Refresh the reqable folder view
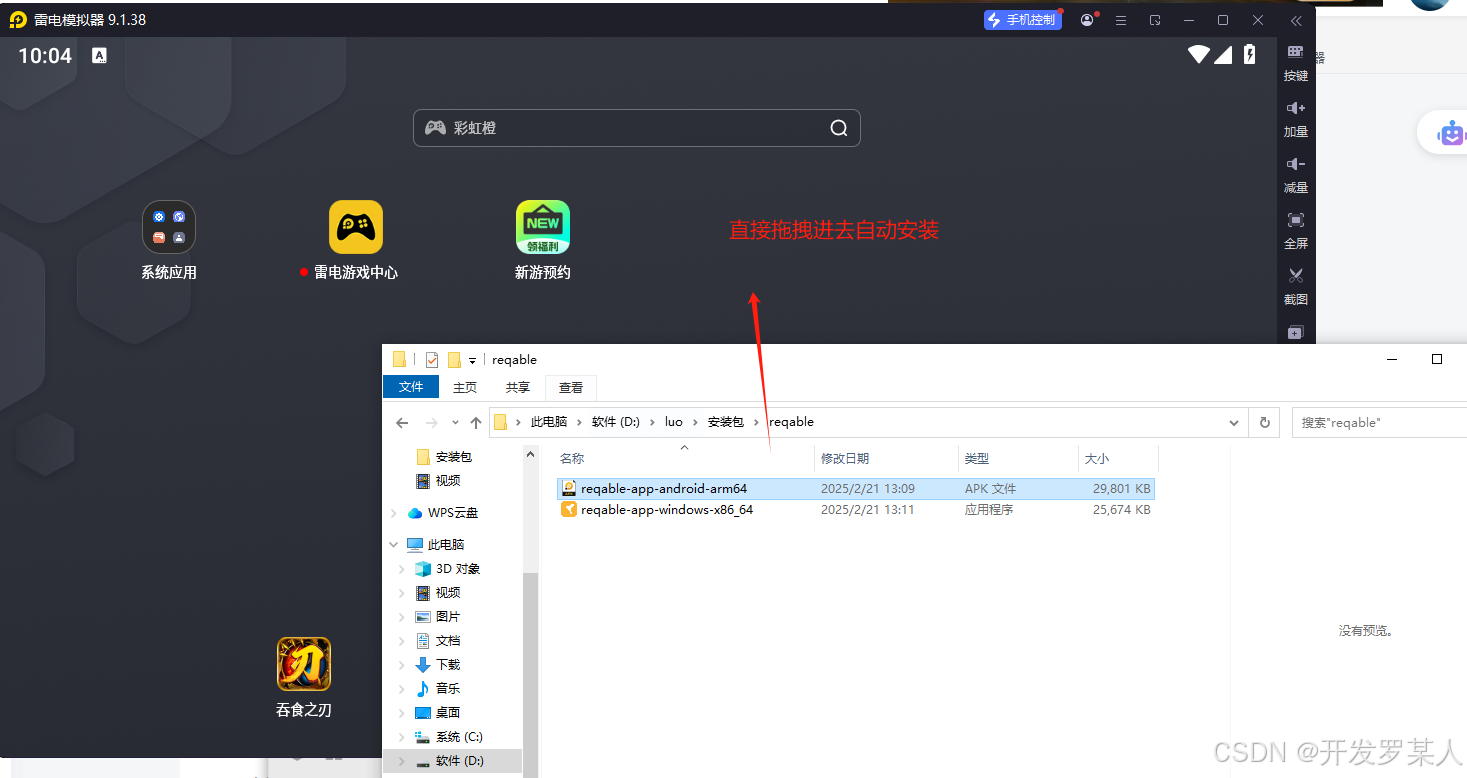 pos(1265,423)
